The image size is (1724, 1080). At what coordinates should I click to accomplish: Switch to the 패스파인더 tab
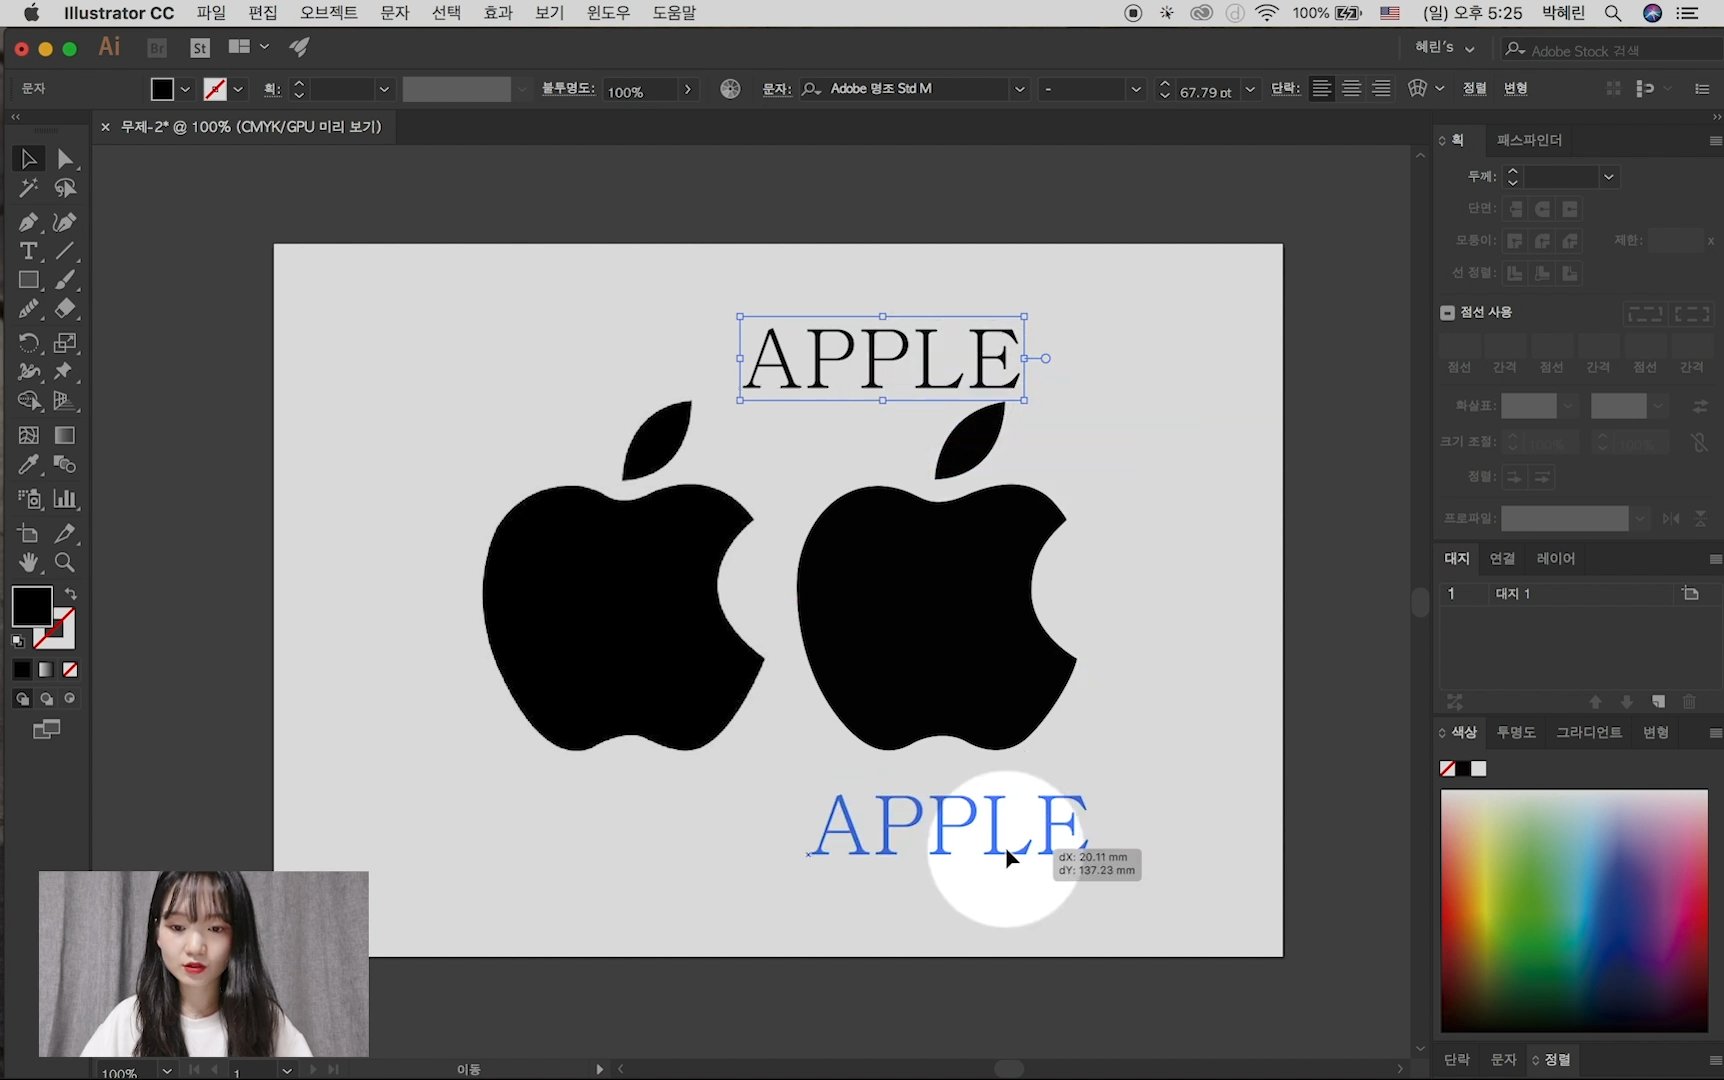pyautogui.click(x=1529, y=140)
